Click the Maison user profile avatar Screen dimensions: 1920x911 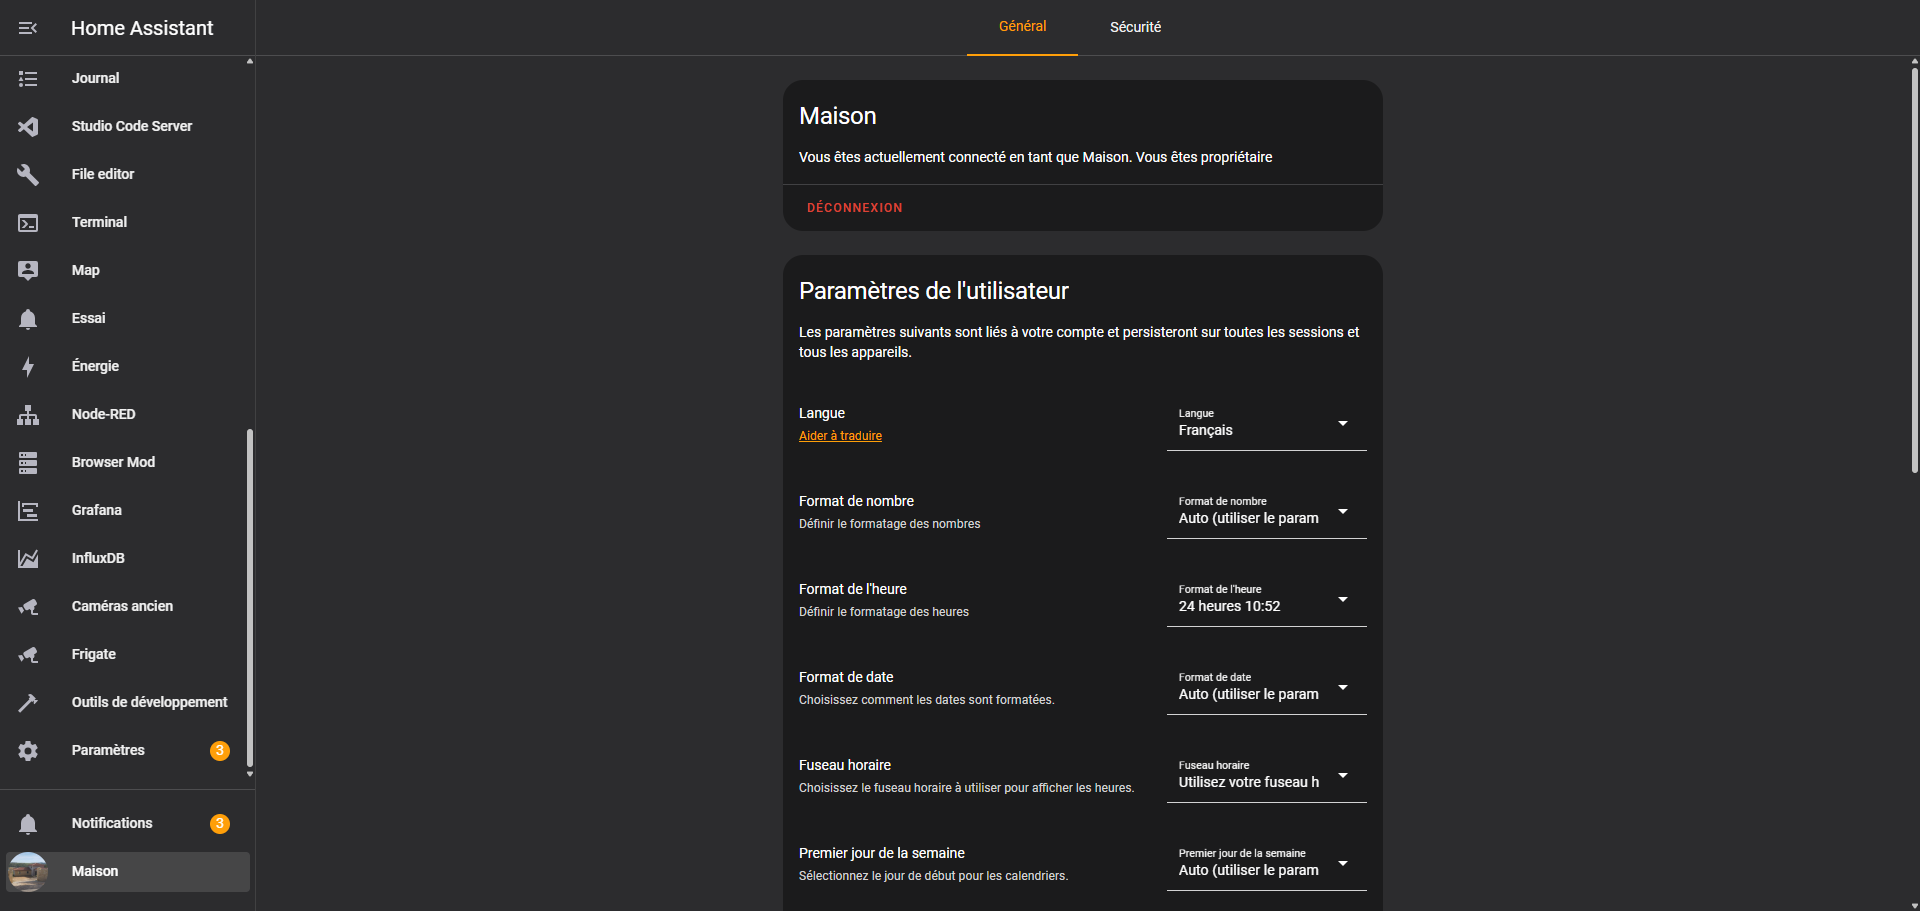(28, 872)
